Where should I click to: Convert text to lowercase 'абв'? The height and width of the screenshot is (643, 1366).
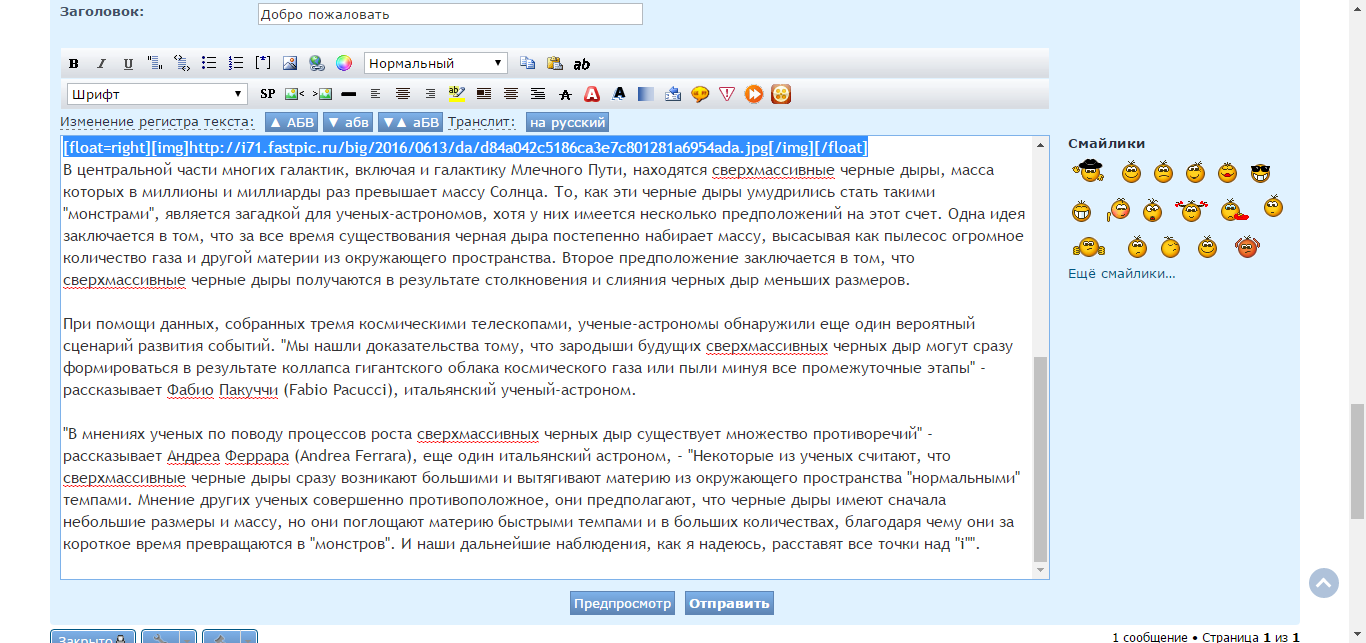click(x=348, y=123)
